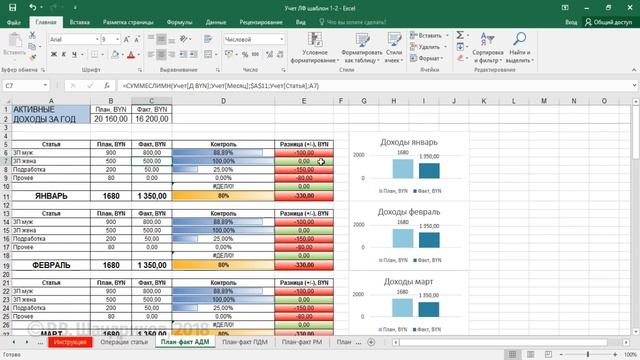Click the Вставить cells button
640x360 pixels.
[426, 36]
